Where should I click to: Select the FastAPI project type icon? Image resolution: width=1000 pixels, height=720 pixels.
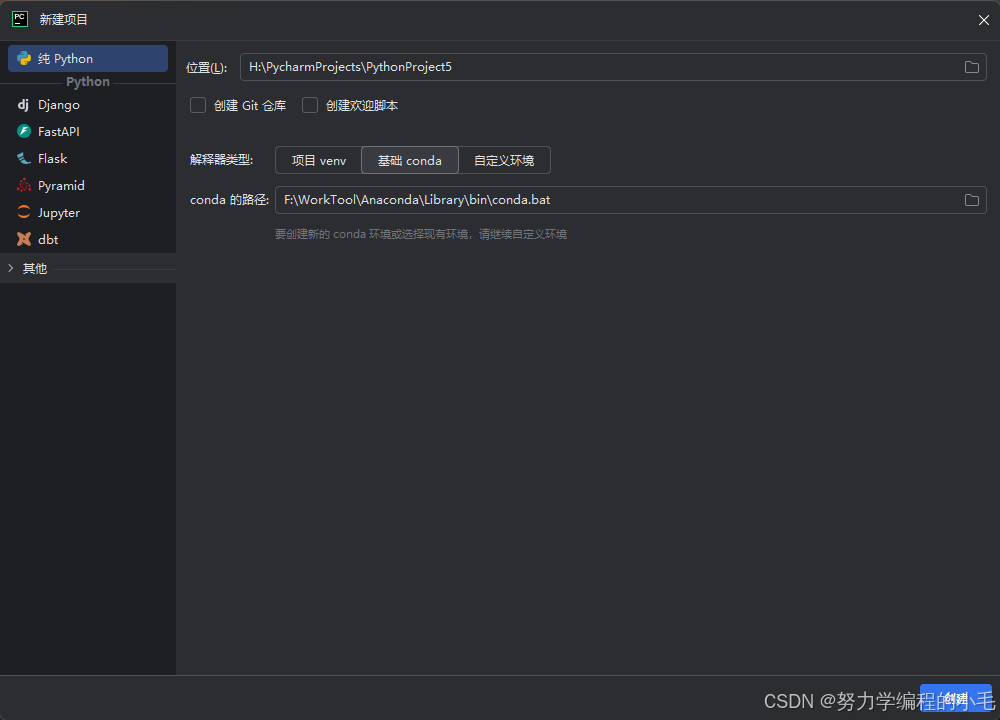pos(23,131)
